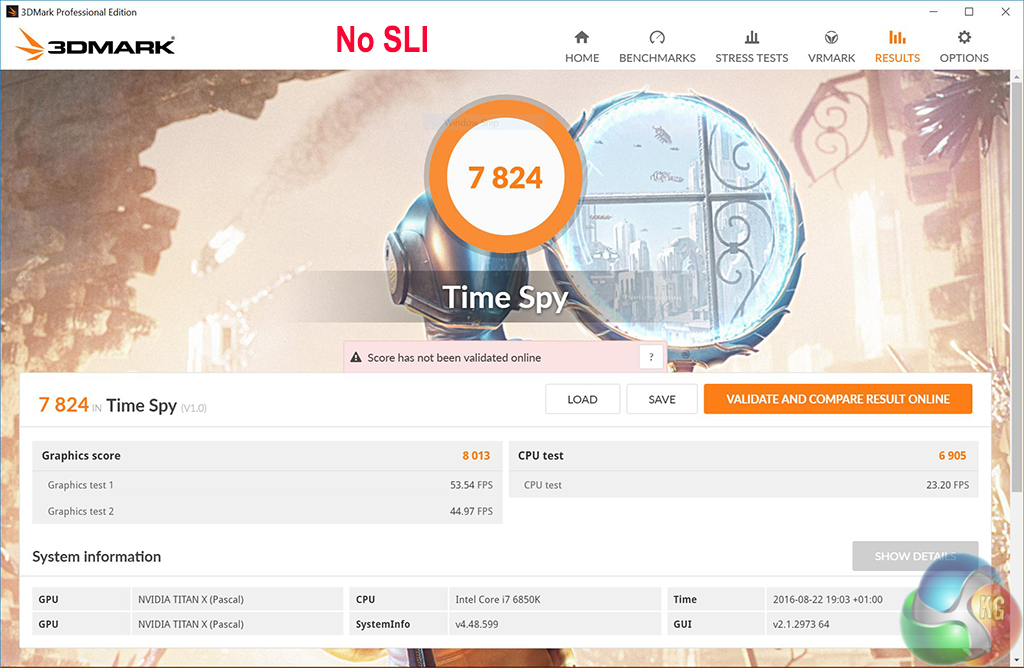Viewport: 1024px width, 668px height.
Task: Click second NVIDIA TITAN X (Pascal) GPU entry
Action: point(191,624)
